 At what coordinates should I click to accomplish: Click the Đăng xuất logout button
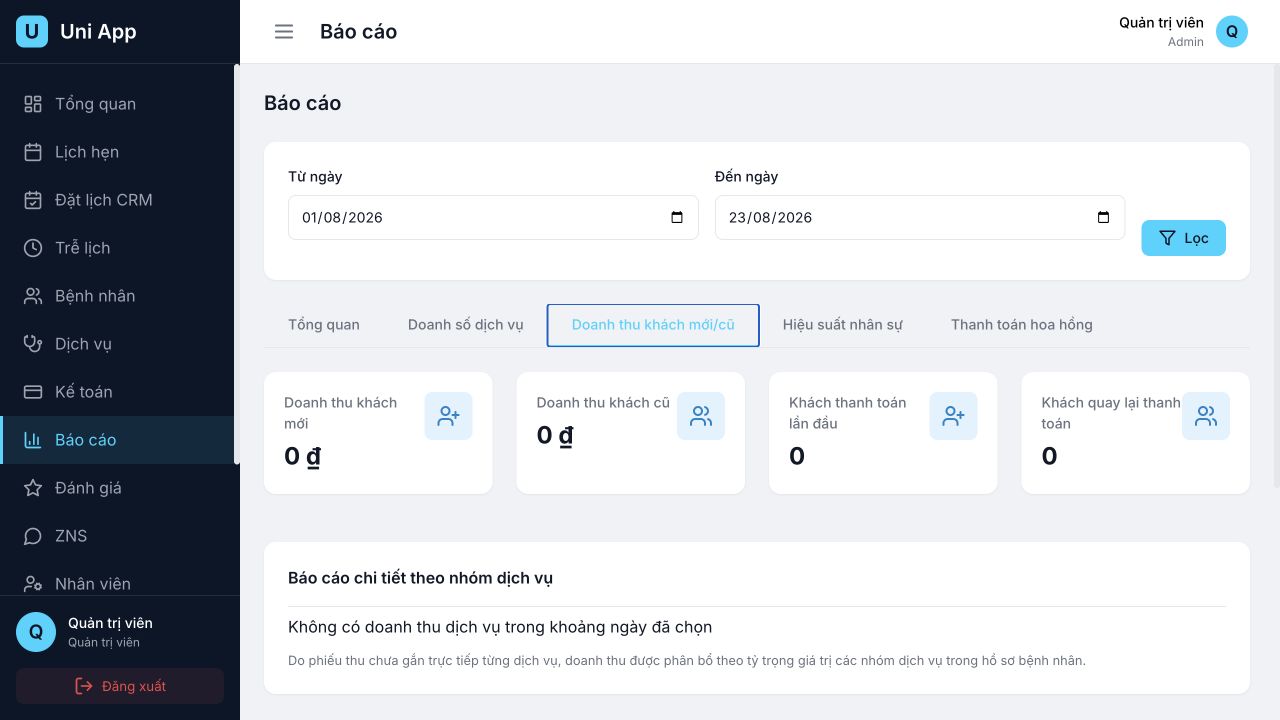pos(120,686)
